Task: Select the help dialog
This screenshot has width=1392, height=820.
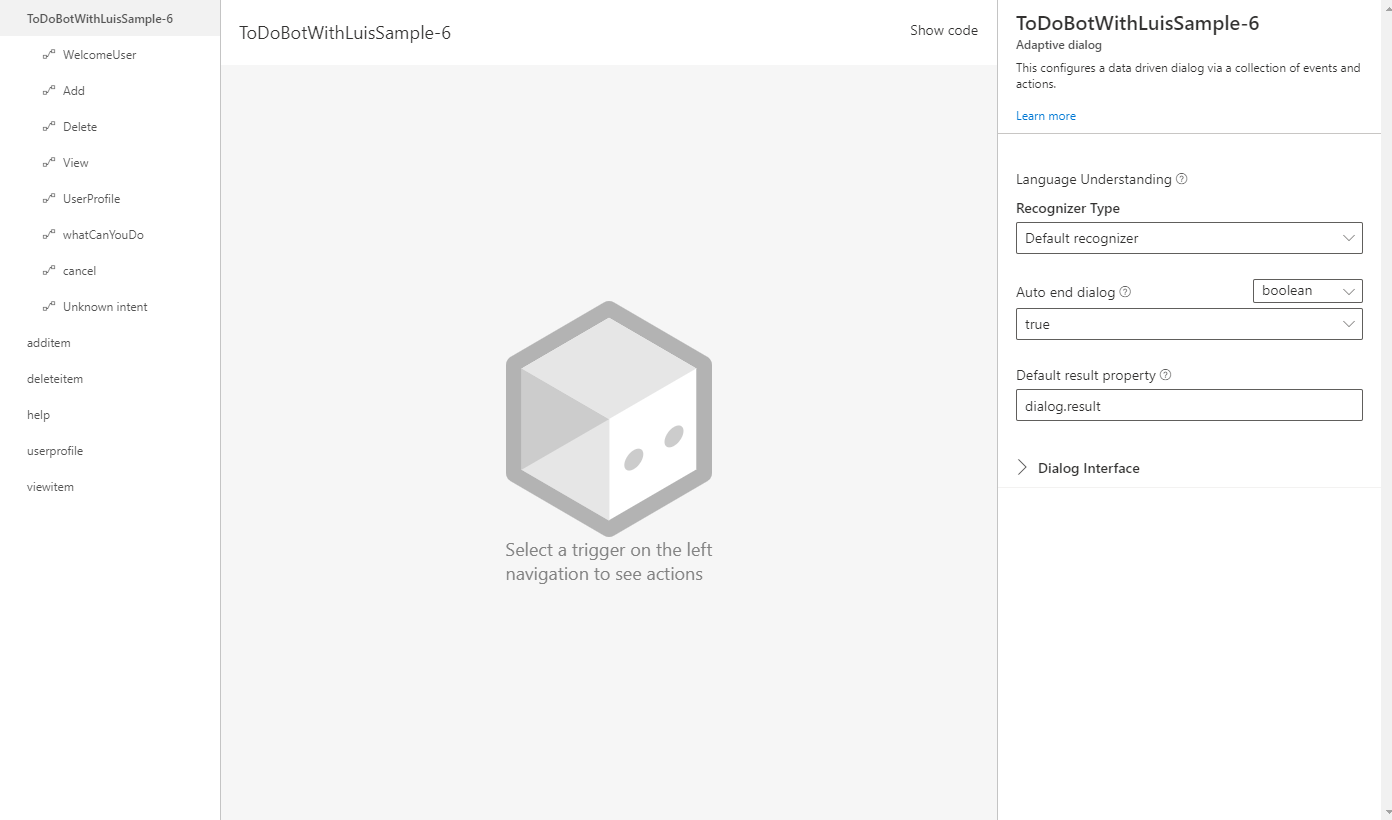Action: (110, 415)
